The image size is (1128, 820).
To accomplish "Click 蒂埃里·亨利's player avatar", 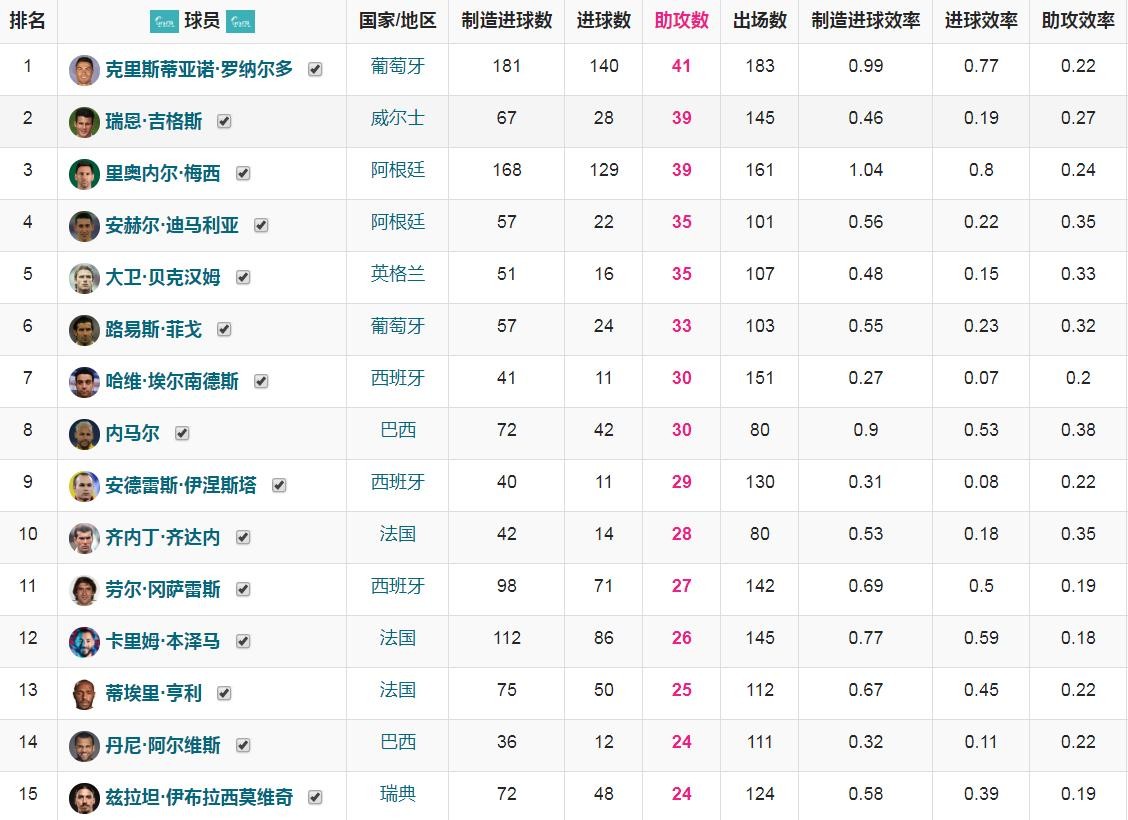I will click(84, 694).
